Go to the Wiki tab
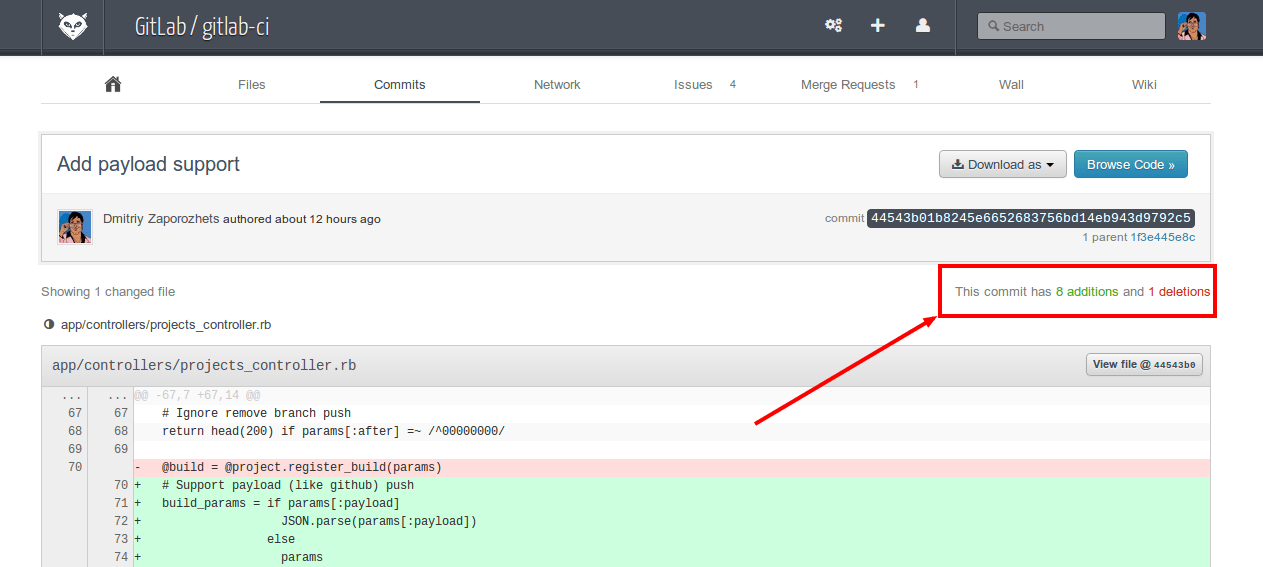The height and width of the screenshot is (567, 1263). 1144,85
